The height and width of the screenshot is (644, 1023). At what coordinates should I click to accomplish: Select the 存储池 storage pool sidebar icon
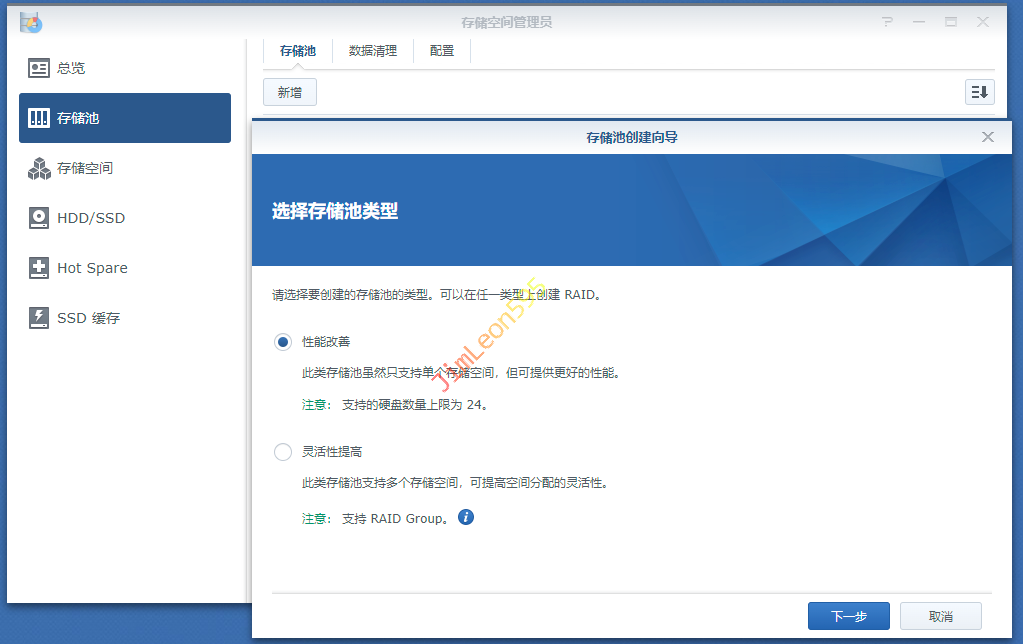tap(39, 118)
